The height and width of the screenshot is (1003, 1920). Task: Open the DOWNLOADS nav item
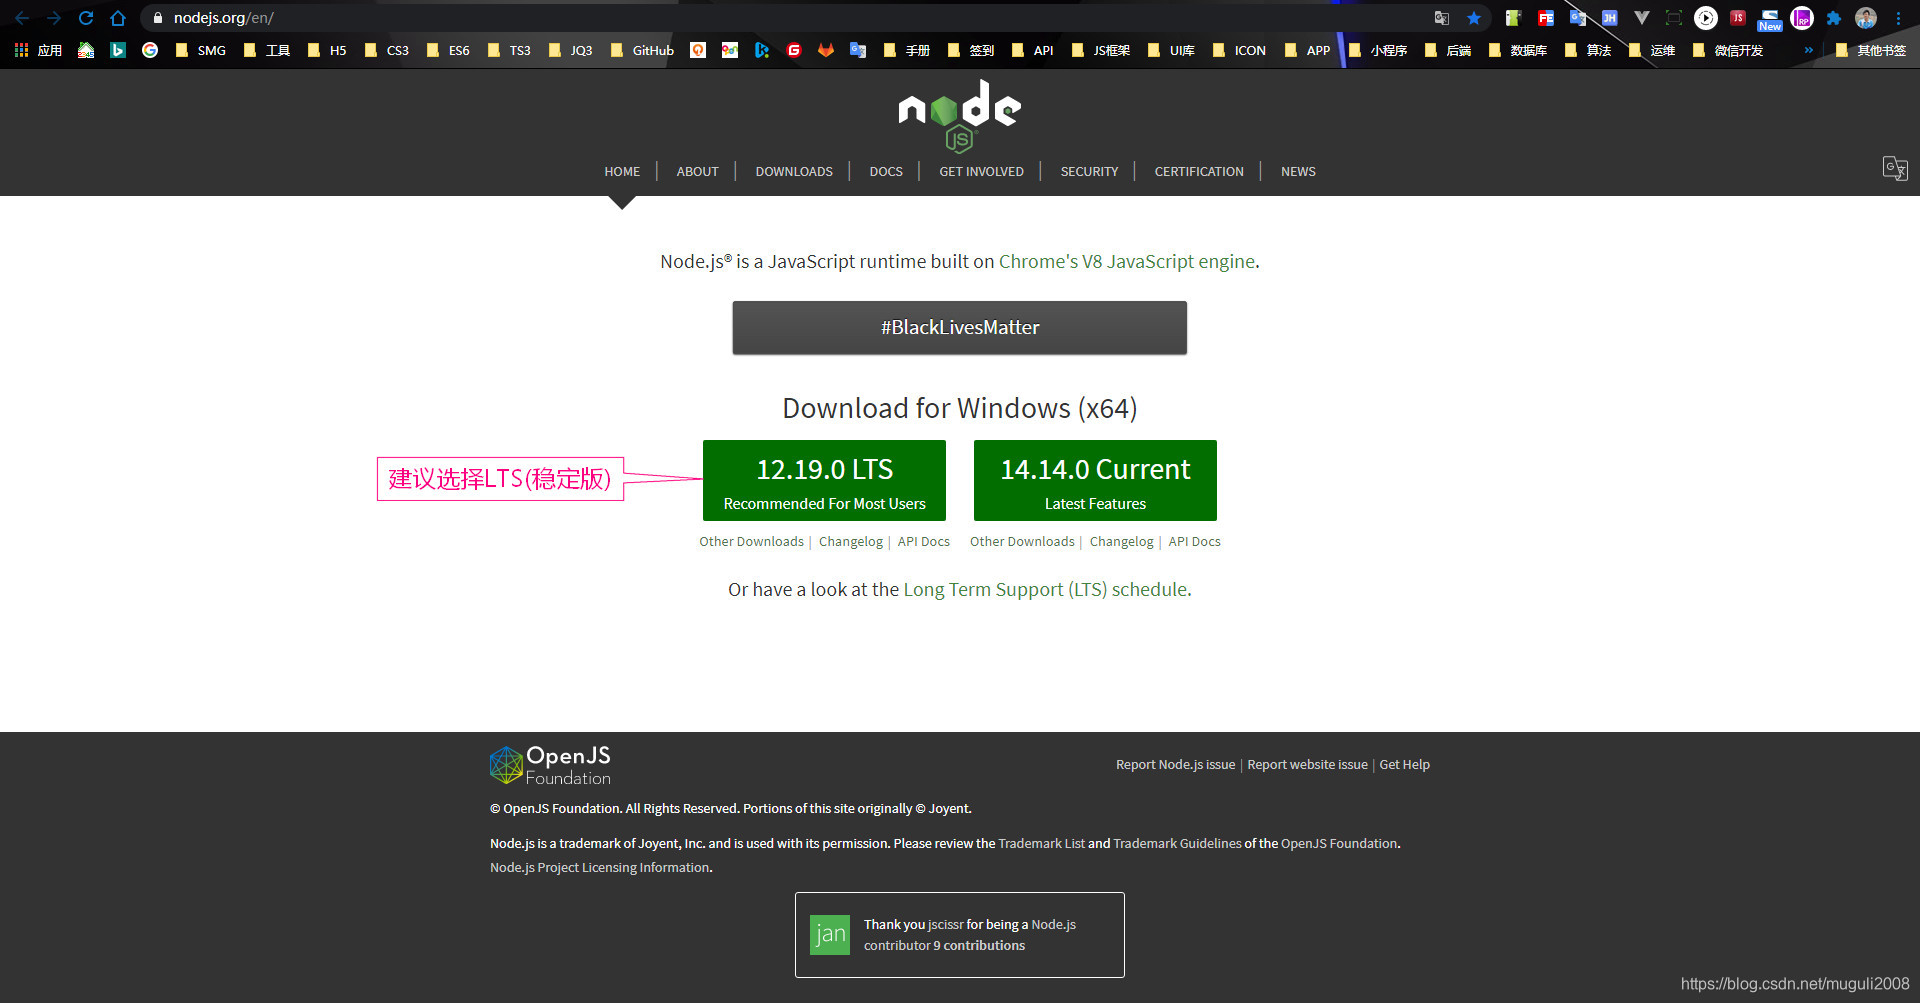794,172
